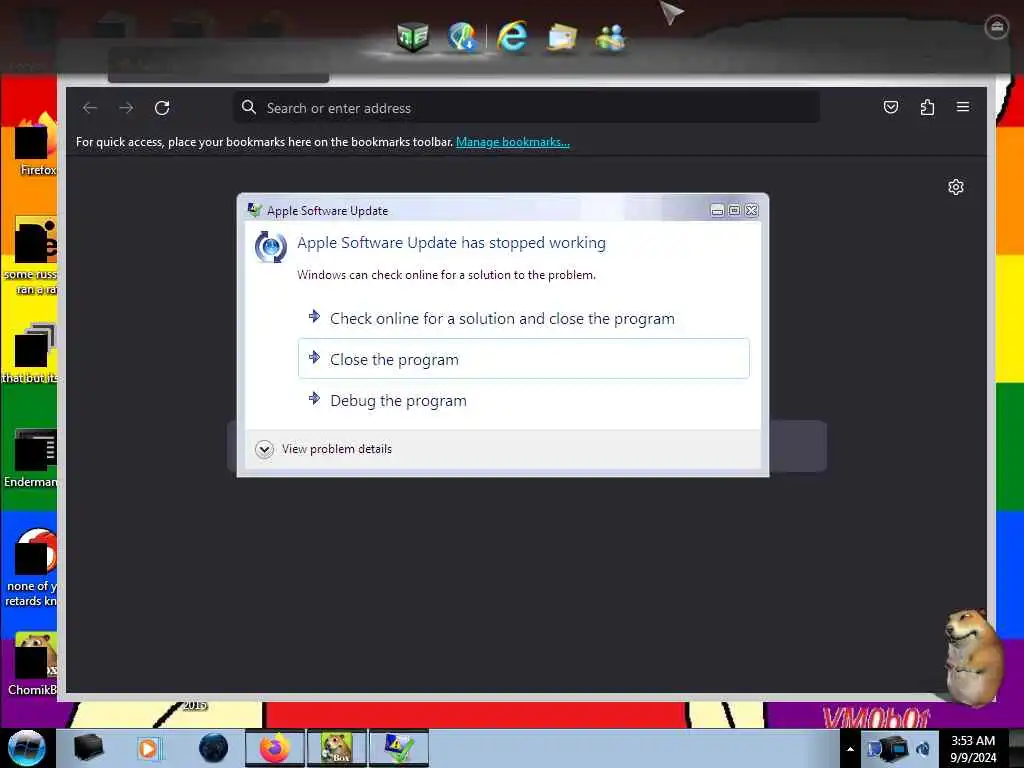Open the dark globe icon on taskbar
The image size is (1024, 768).
(x=213, y=748)
